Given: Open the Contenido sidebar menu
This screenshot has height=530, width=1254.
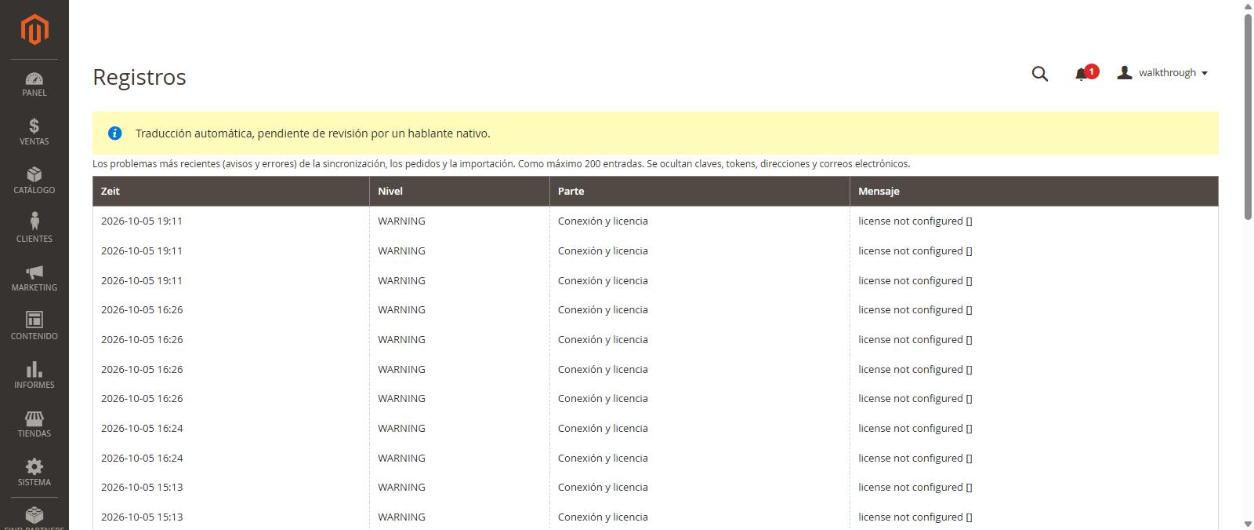Looking at the screenshot, I should pos(34,327).
